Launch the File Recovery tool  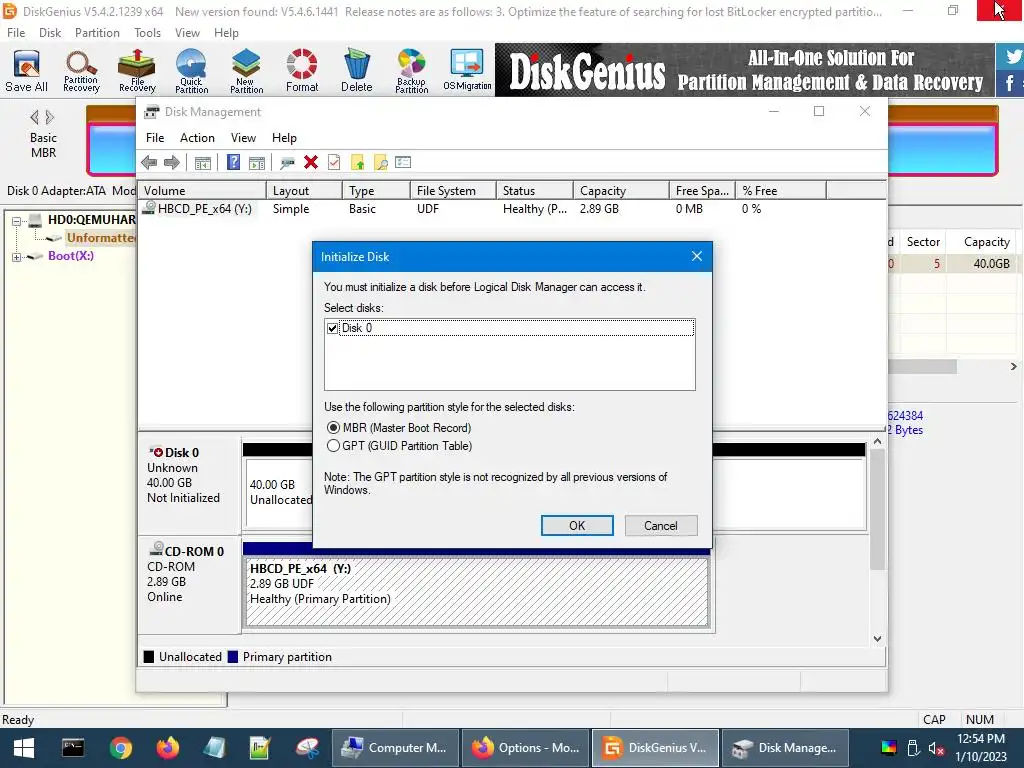pyautogui.click(x=137, y=71)
